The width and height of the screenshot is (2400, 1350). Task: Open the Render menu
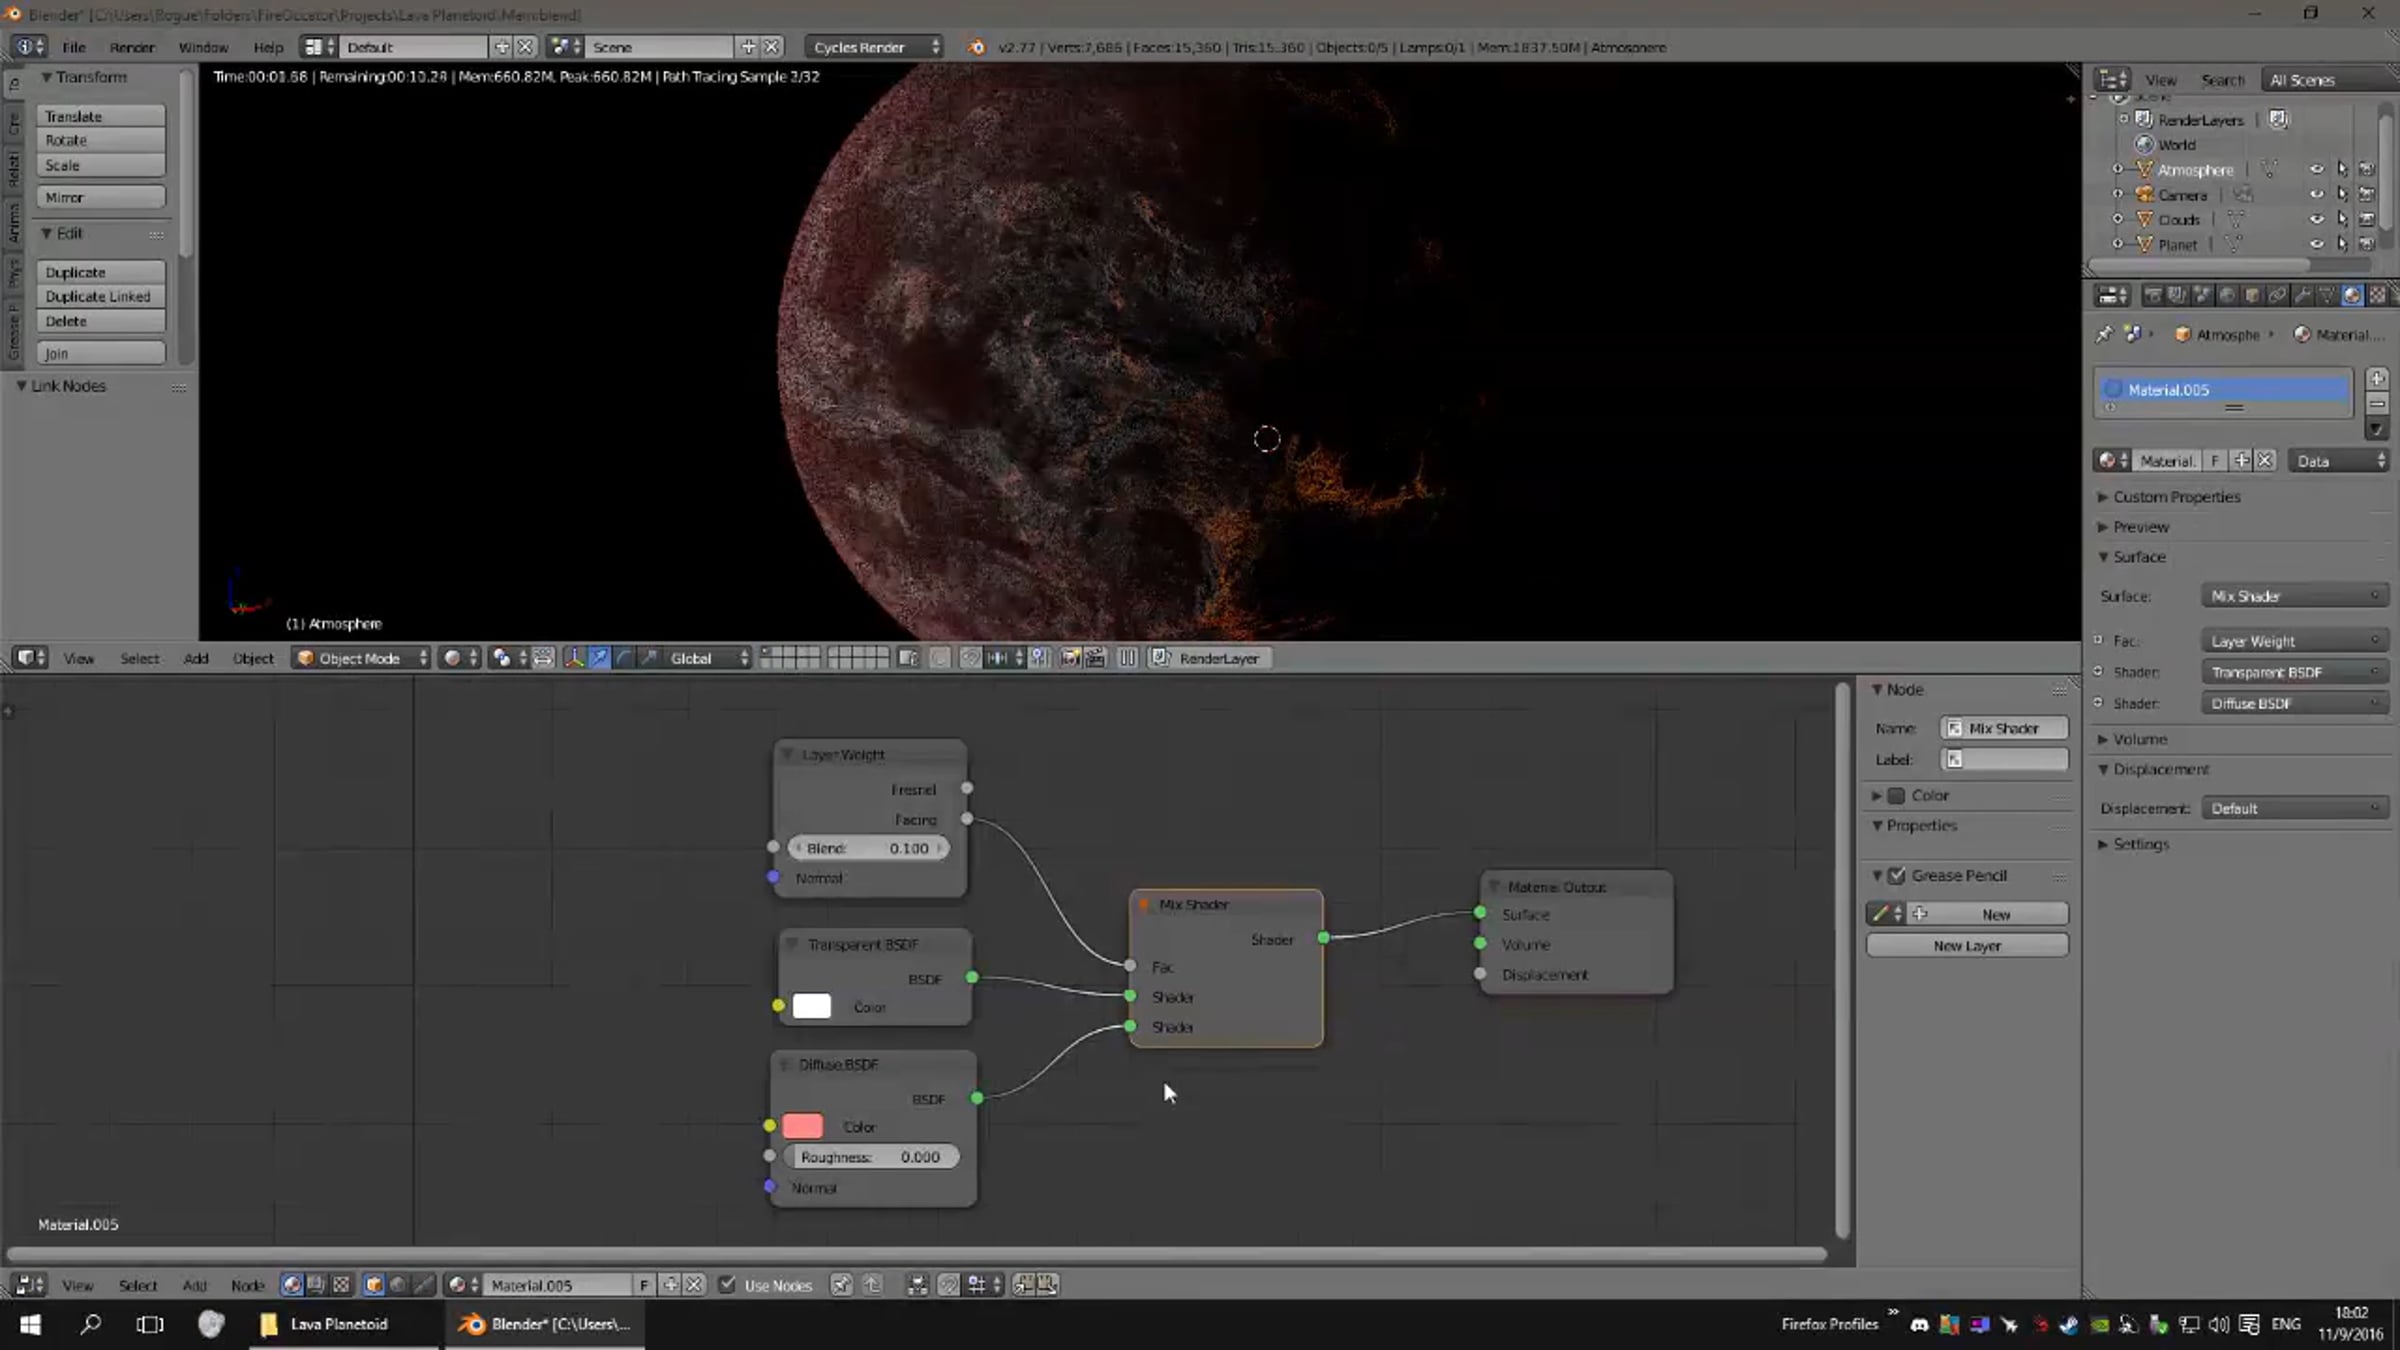coord(131,48)
